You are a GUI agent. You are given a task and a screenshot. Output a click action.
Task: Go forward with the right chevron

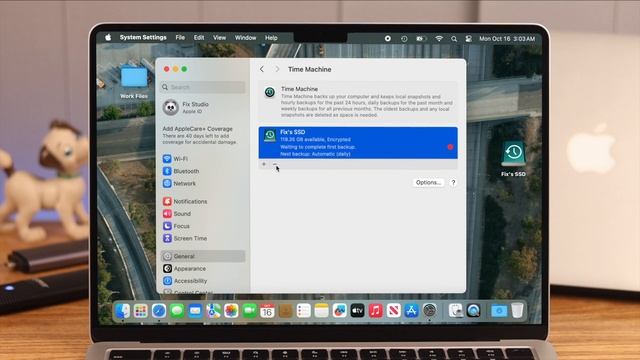277,69
